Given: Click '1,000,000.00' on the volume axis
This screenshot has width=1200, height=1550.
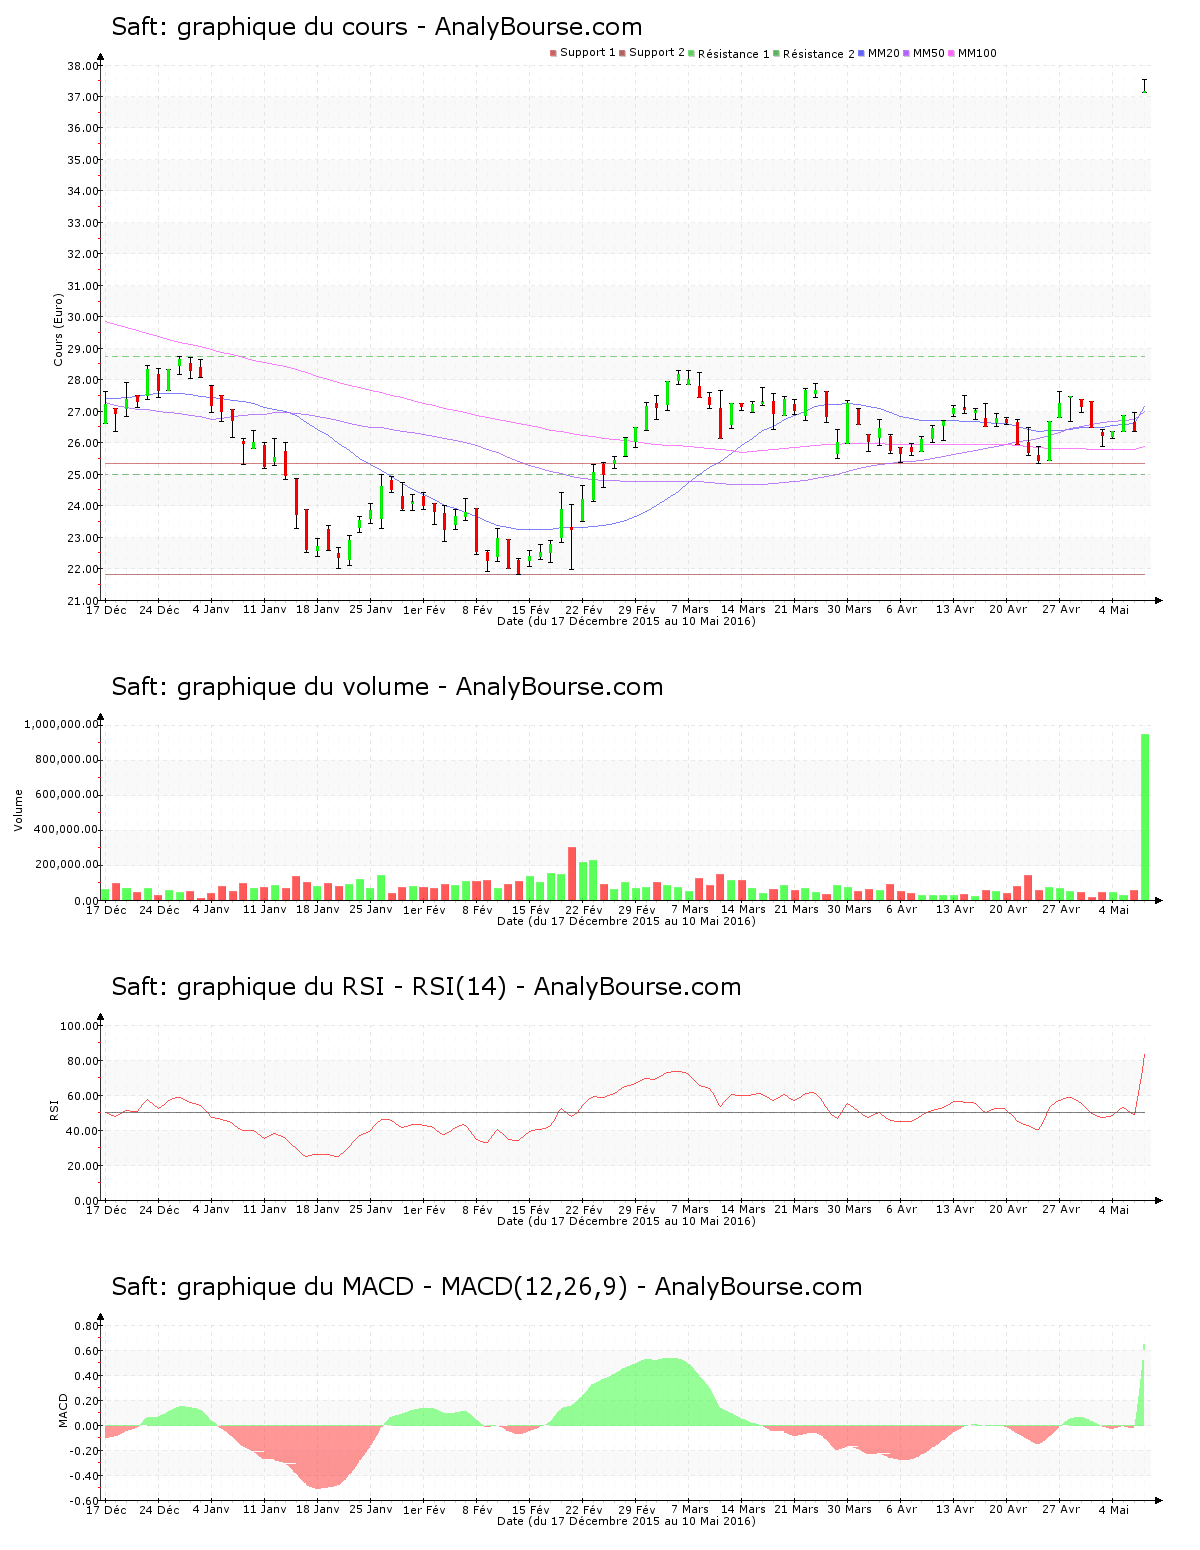Looking at the screenshot, I should (61, 724).
